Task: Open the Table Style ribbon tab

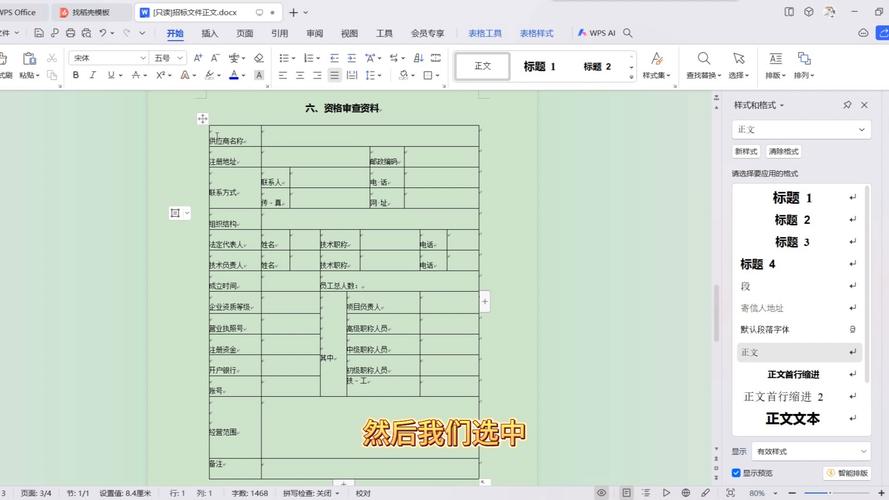Action: [x=536, y=33]
